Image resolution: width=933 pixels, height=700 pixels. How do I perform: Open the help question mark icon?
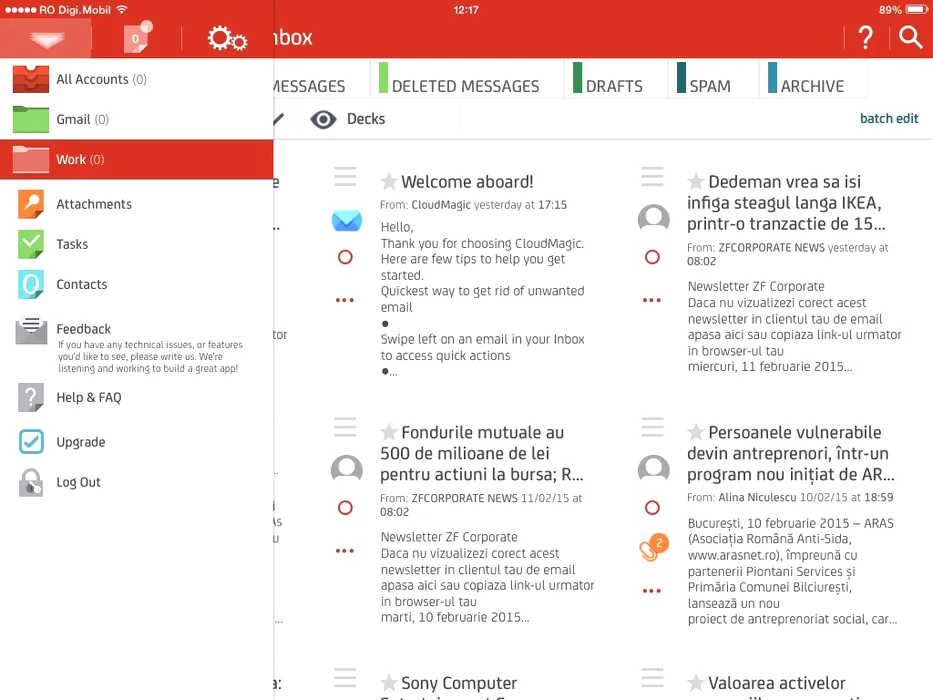865,39
